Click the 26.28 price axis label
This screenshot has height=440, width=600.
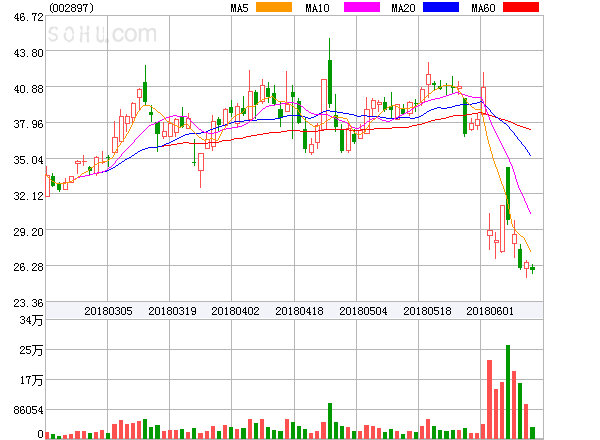(28, 267)
